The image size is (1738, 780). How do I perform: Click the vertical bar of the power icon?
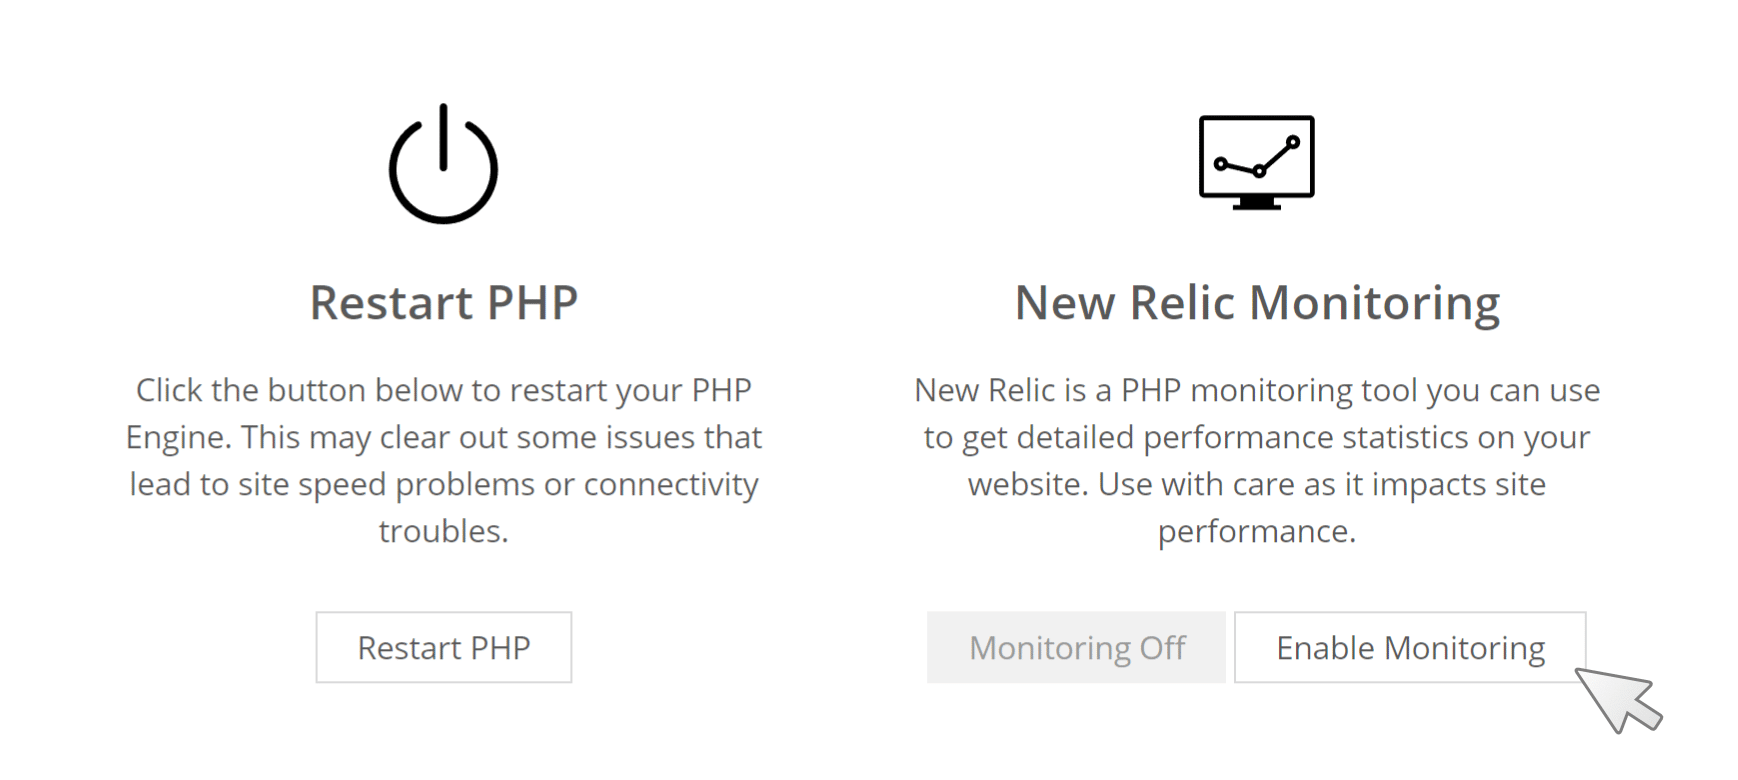[443, 137]
